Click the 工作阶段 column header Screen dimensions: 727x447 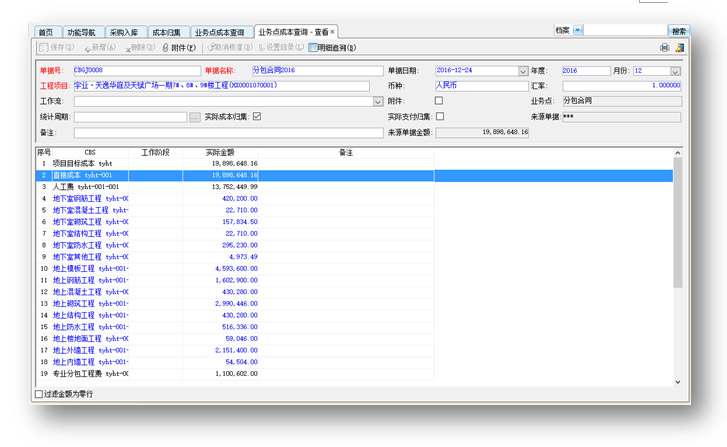click(155, 152)
